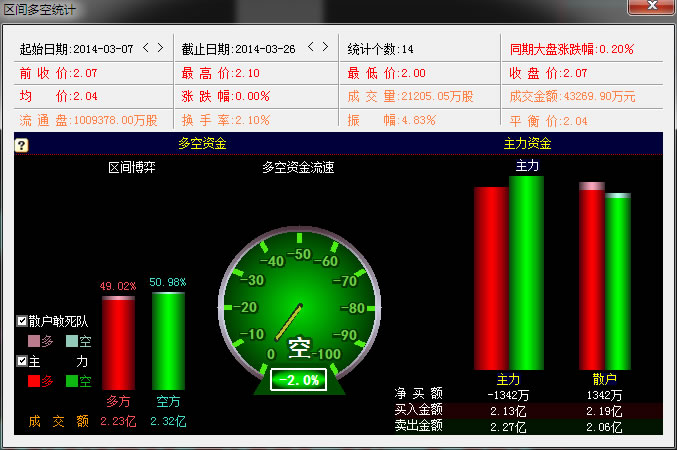Step end date 截止日期 forward
This screenshot has height=450, width=677.
tap(325, 47)
